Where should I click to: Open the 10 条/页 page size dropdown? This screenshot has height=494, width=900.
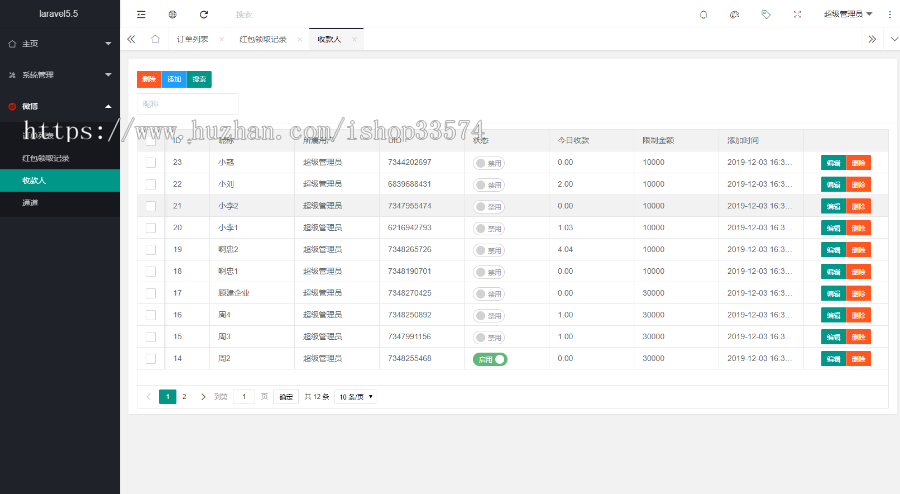click(x=355, y=396)
